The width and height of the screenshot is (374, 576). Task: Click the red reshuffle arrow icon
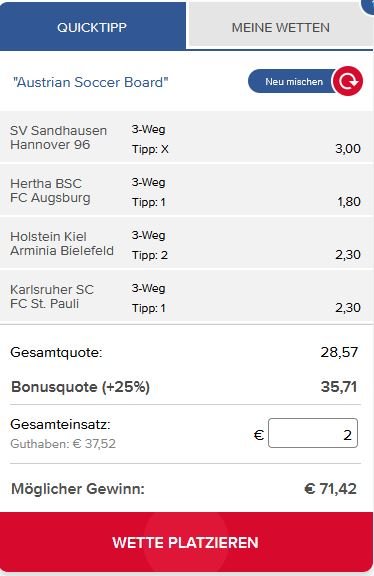[348, 81]
